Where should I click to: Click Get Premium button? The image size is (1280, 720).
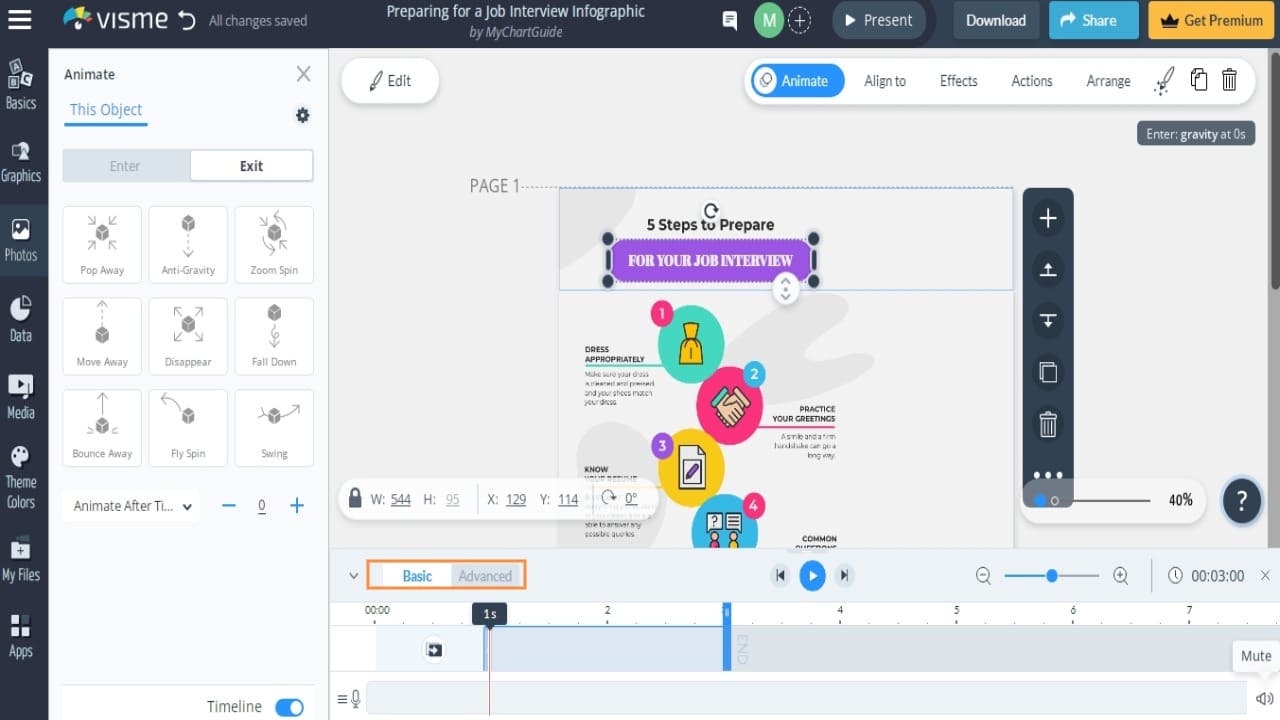click(1211, 20)
